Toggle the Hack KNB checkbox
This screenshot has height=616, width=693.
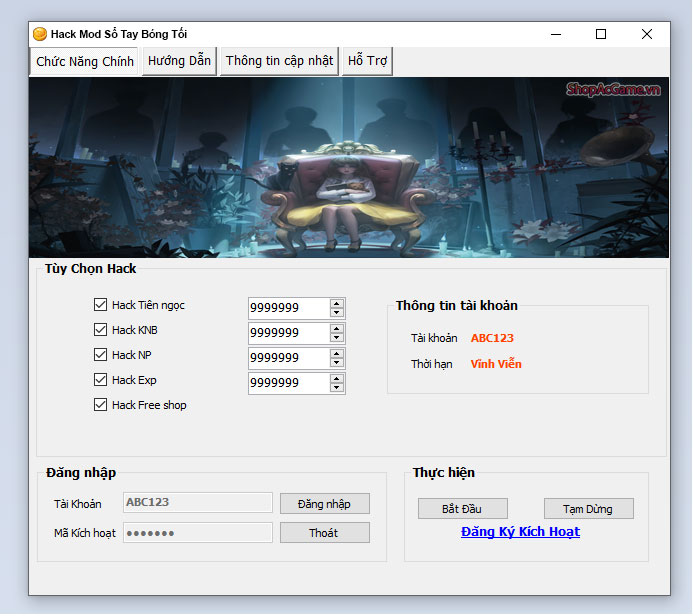(100, 330)
